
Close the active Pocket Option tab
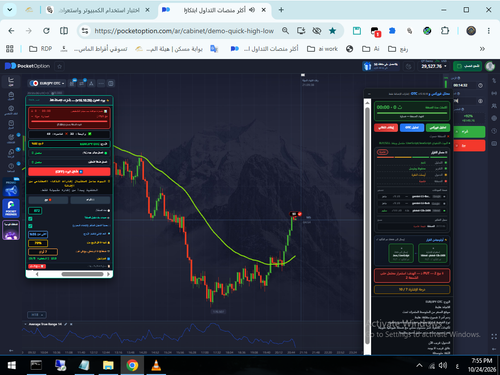coord(264,10)
